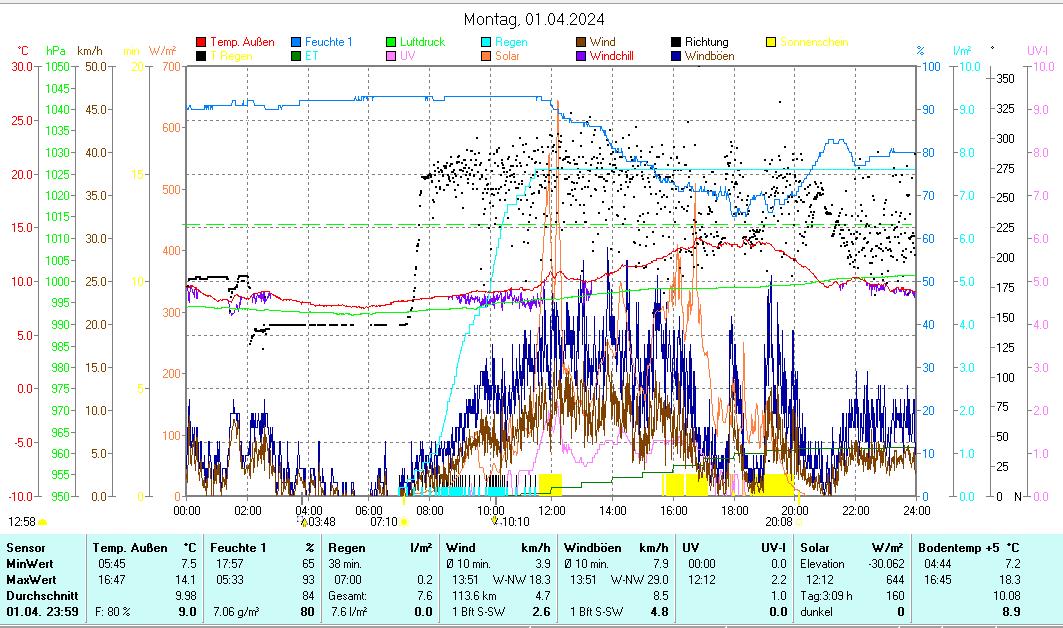This screenshot has width=1063, height=628.
Task: Click the 07:10 sunrise marker below chart
Action: click(384, 521)
